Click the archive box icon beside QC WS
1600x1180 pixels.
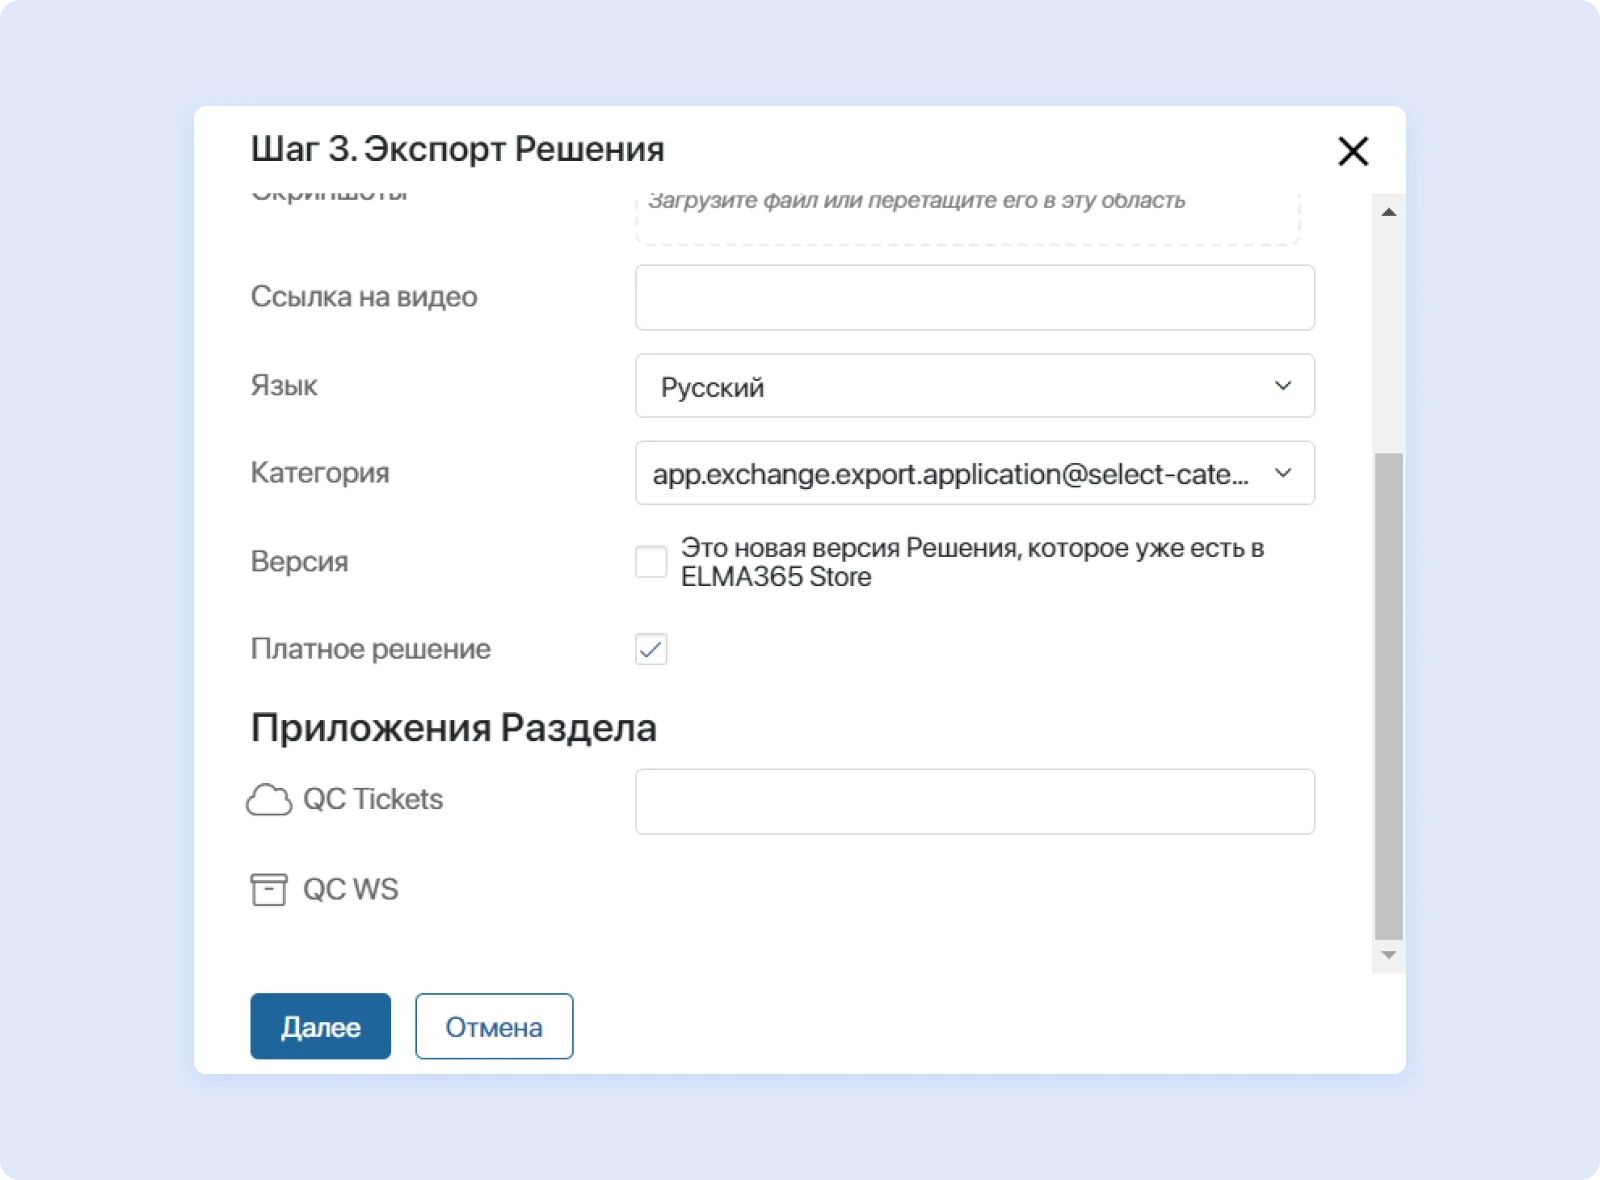(268, 889)
